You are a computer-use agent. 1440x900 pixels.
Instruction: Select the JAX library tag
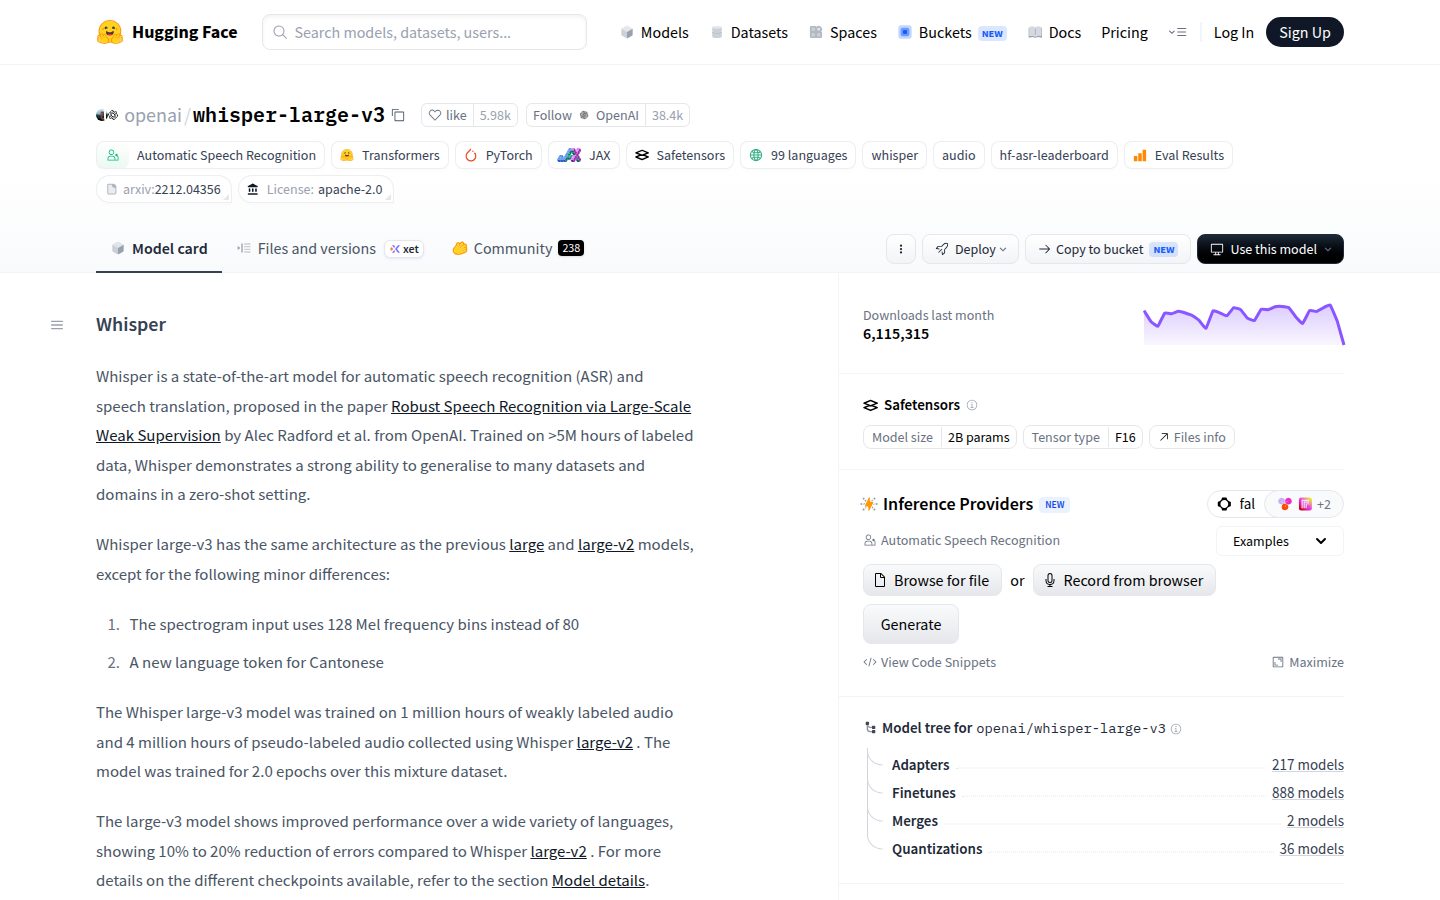584,155
